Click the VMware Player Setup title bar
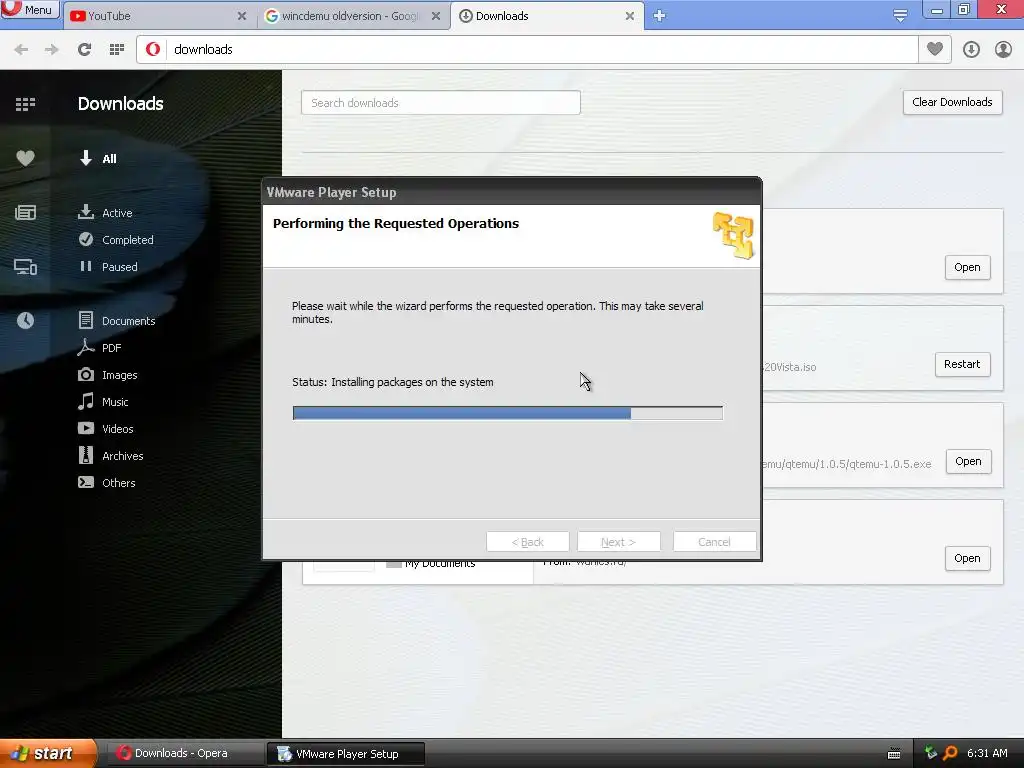Viewport: 1024px width, 768px height. 512,192
